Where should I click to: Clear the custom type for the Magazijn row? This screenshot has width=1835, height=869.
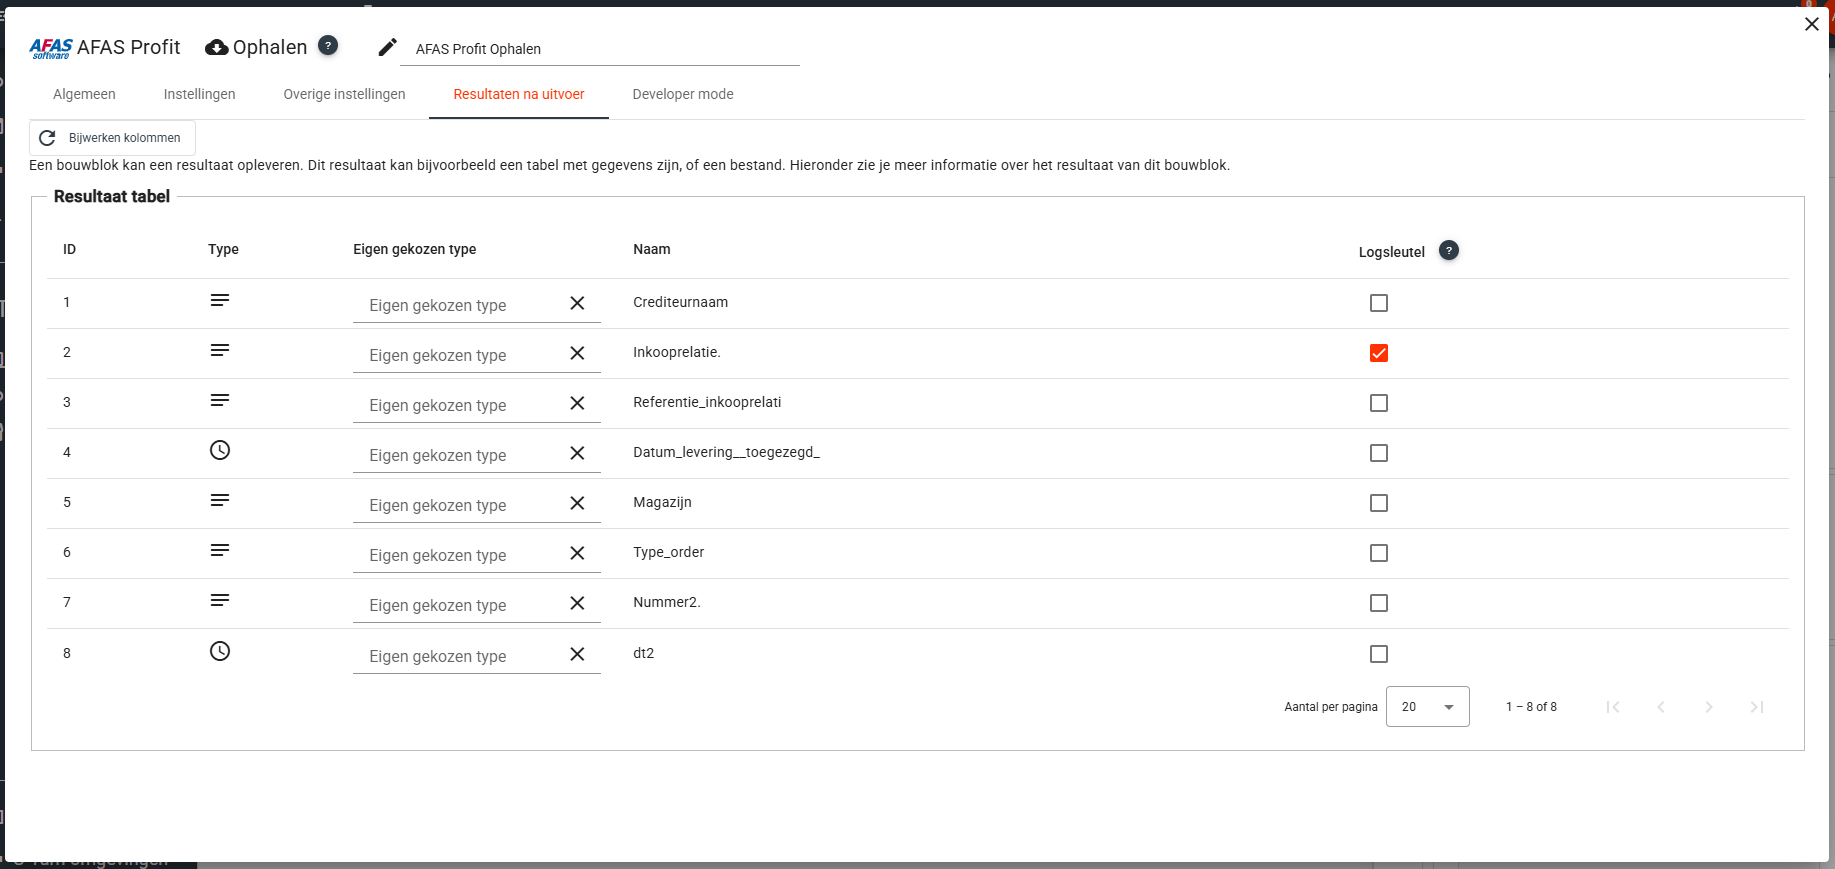[x=577, y=504]
